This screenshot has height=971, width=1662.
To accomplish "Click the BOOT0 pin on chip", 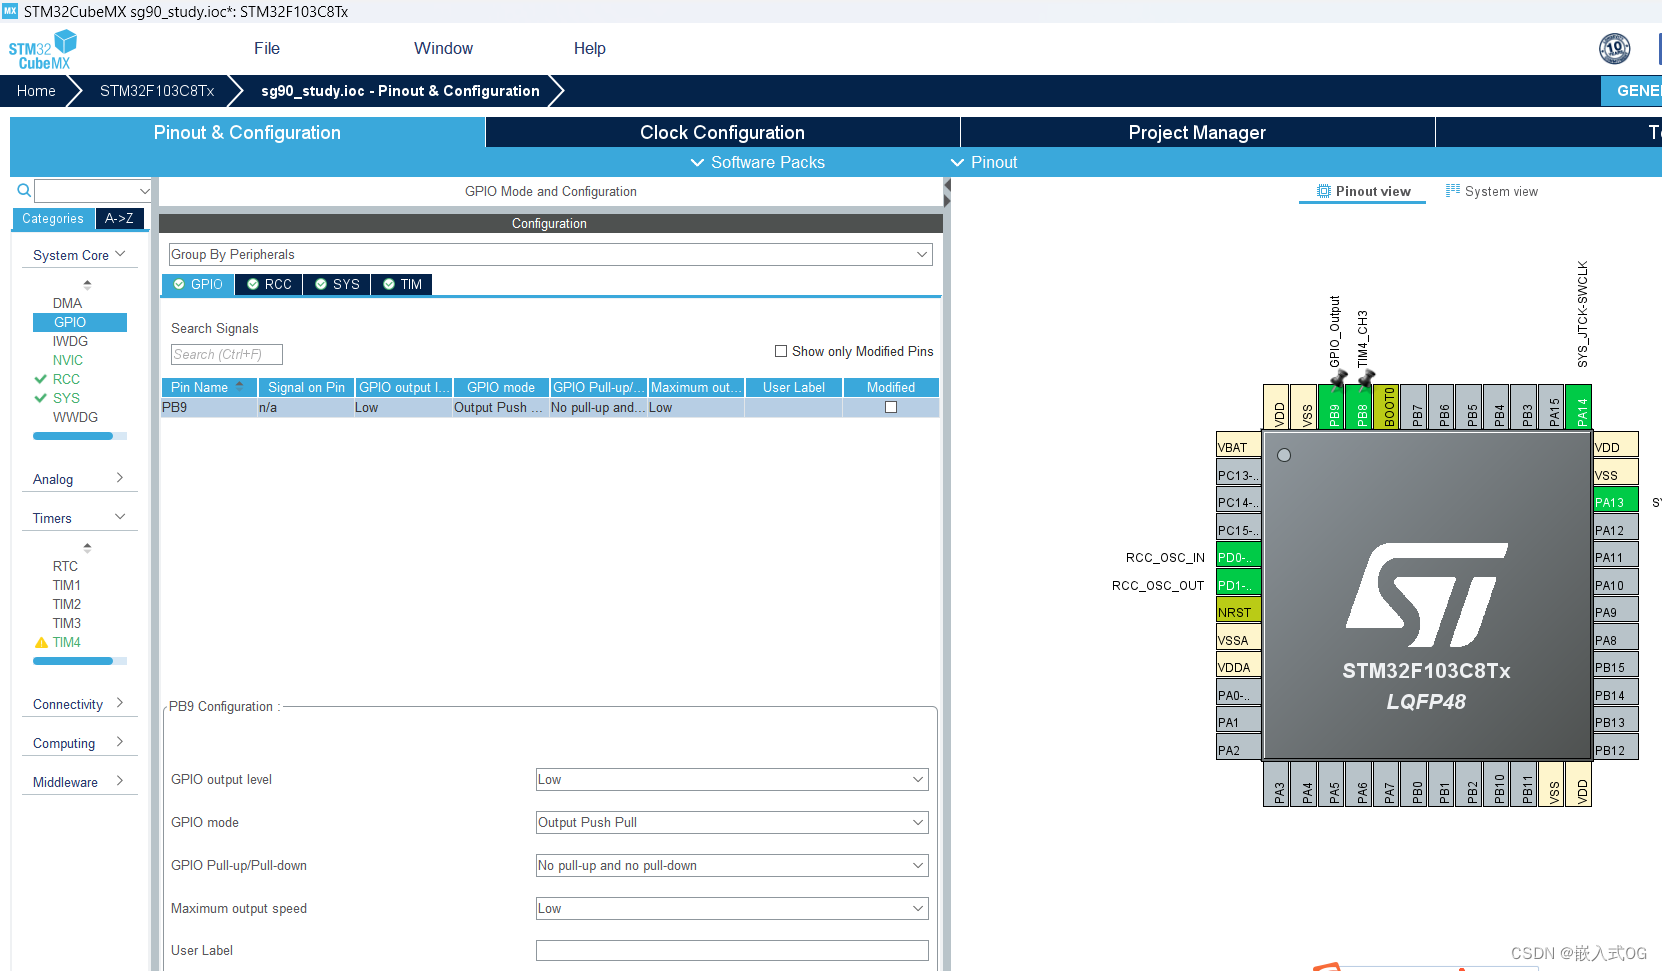I will click(1387, 407).
